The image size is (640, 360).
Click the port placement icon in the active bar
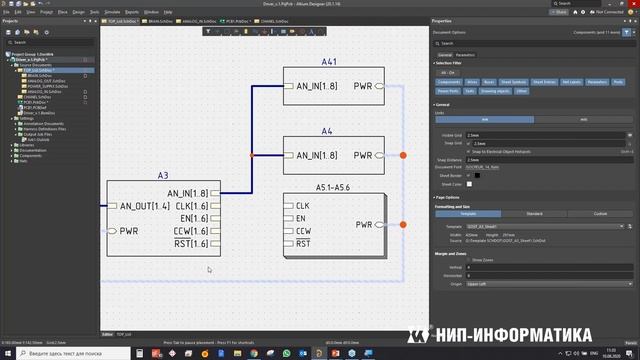(x=292, y=31)
